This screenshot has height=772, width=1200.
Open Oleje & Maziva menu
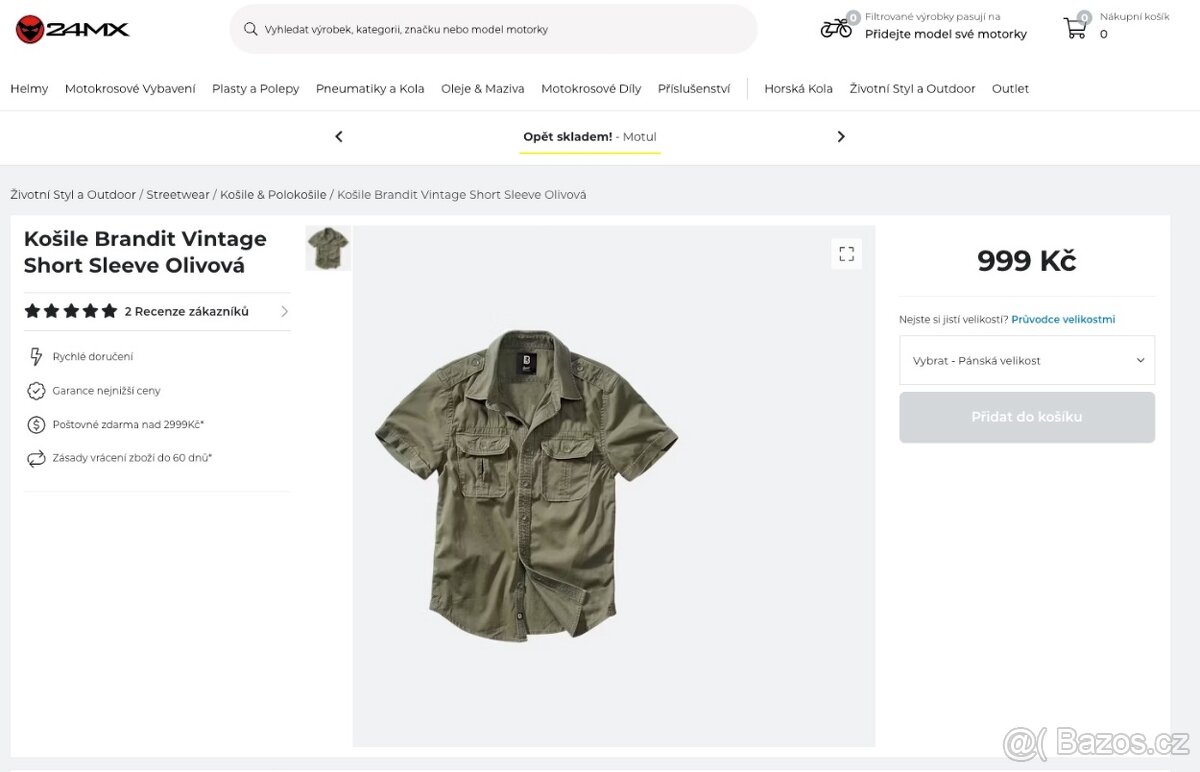(483, 89)
